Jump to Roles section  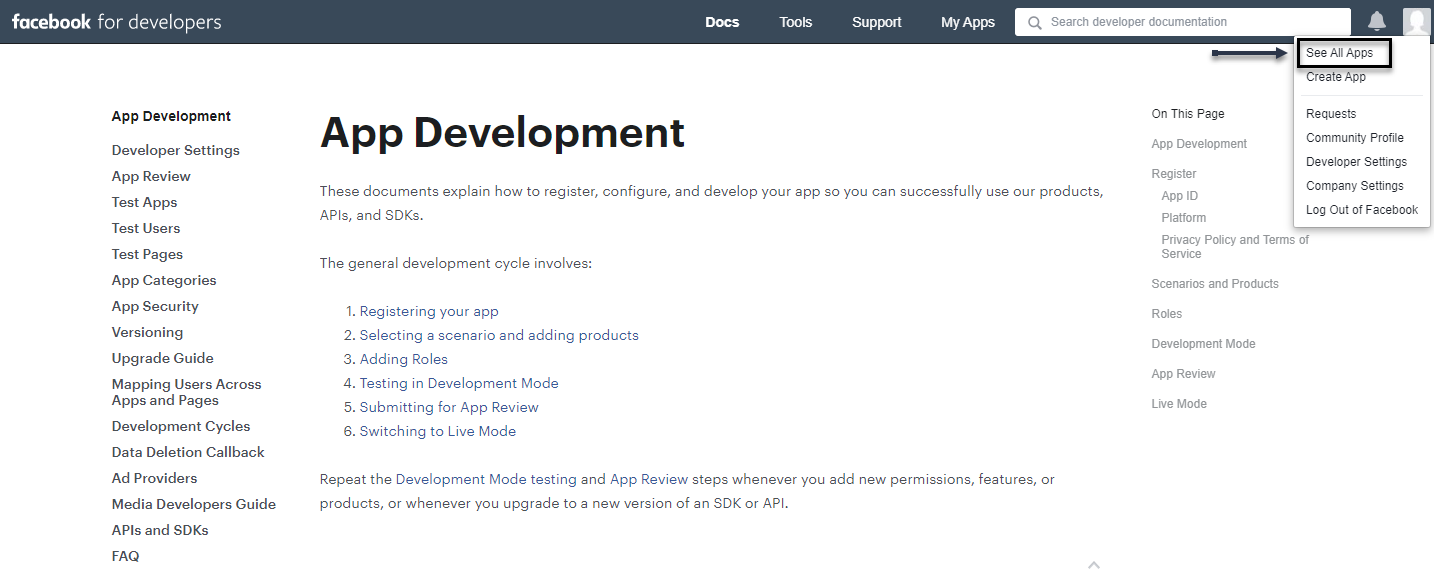1167,314
